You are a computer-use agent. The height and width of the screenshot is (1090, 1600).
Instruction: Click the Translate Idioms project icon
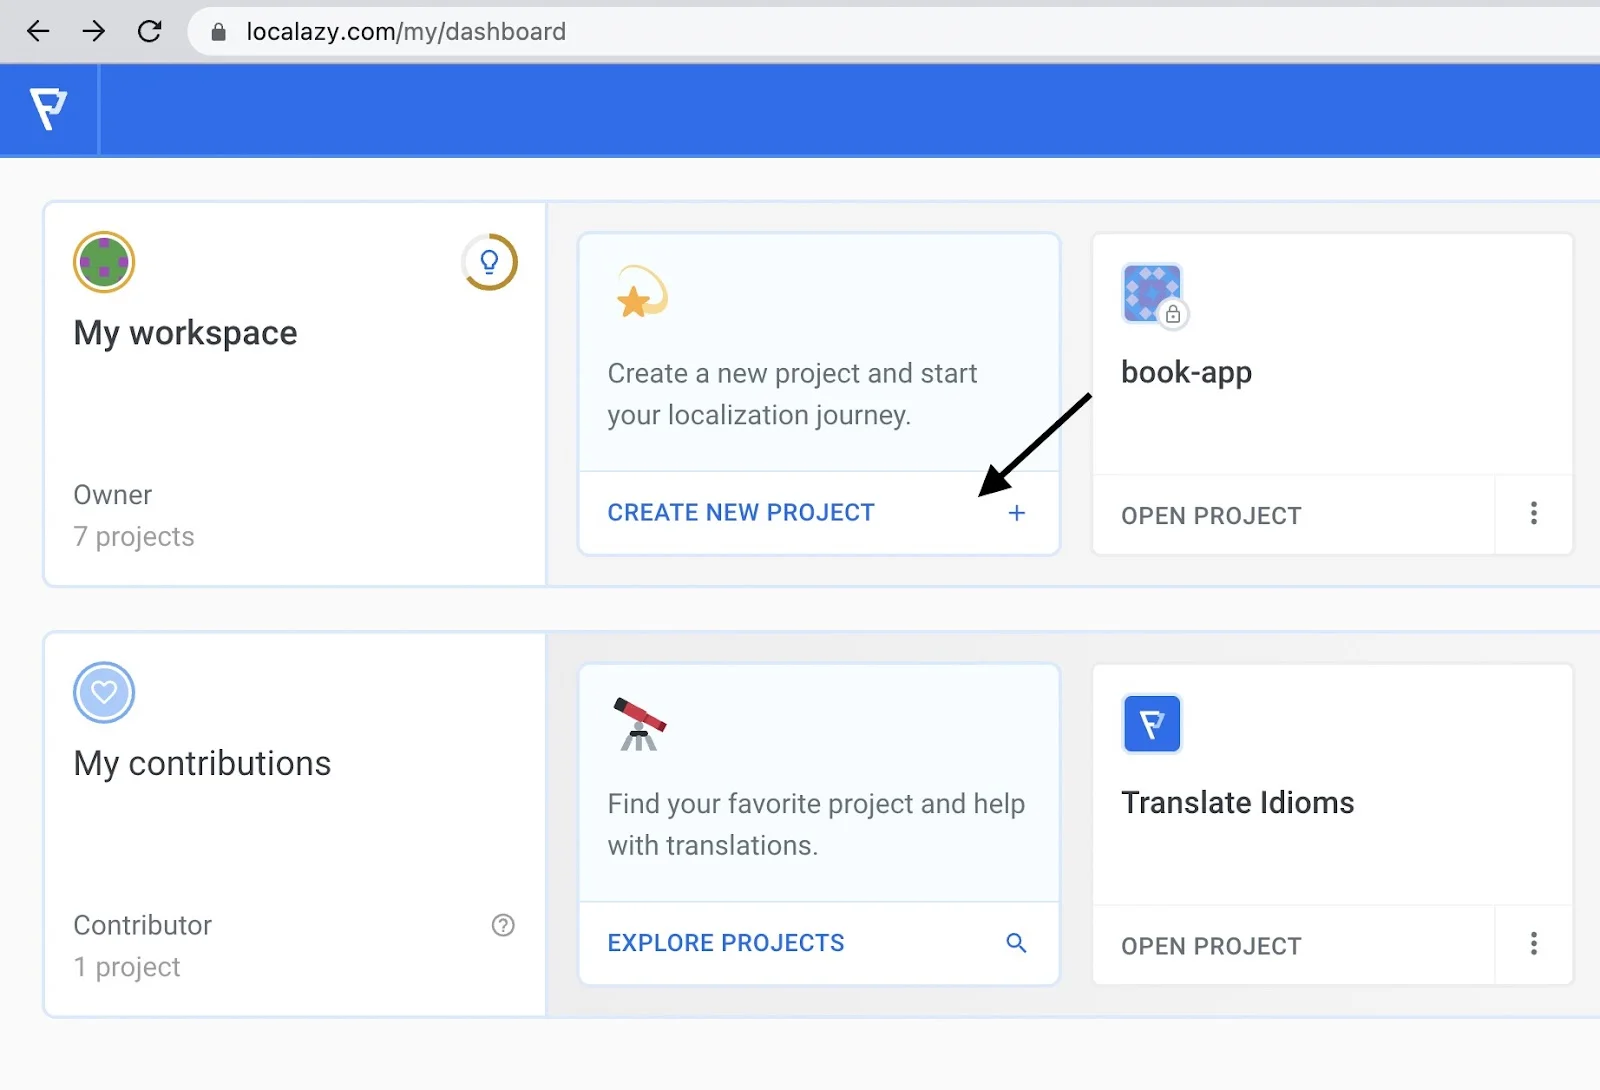pos(1152,723)
